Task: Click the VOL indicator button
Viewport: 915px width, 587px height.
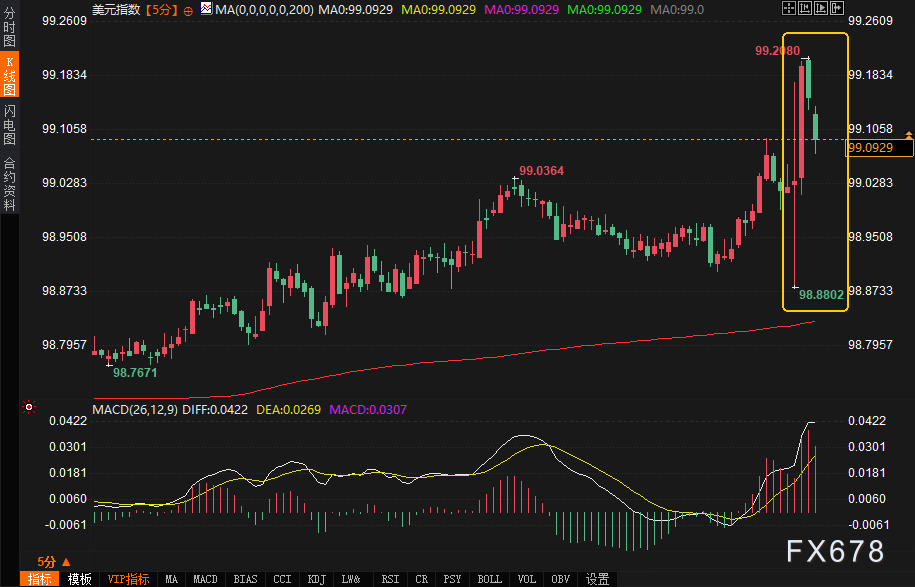Action: pos(528,579)
